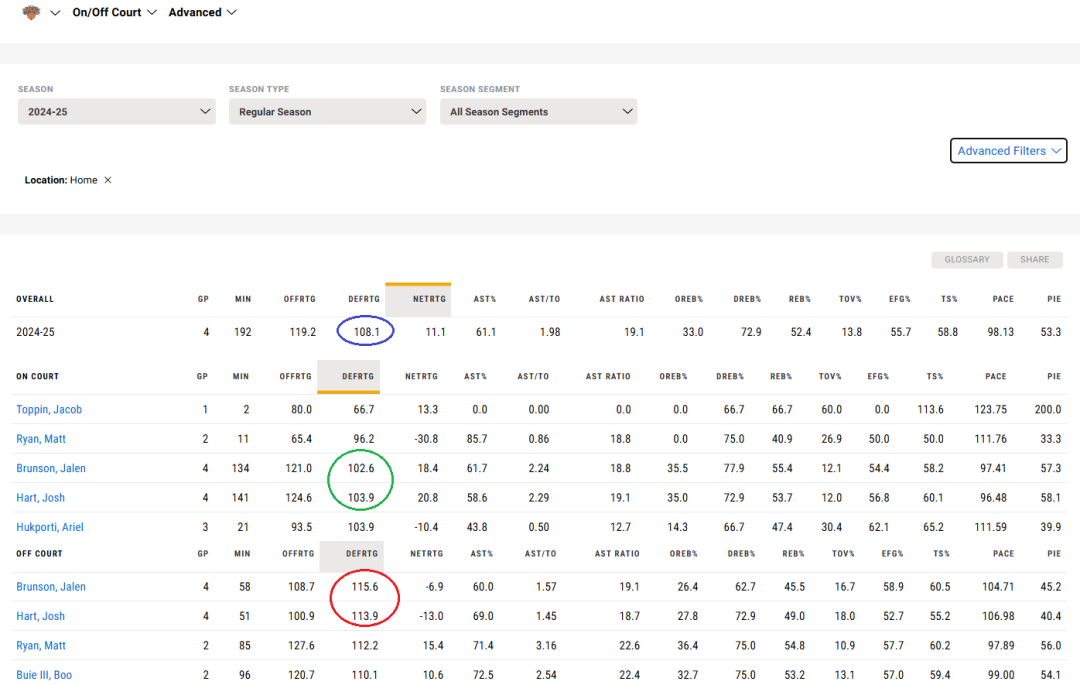This screenshot has width=1080, height=685.
Task: Open Matt Ryan's link in On Court table
Action: pos(41,439)
